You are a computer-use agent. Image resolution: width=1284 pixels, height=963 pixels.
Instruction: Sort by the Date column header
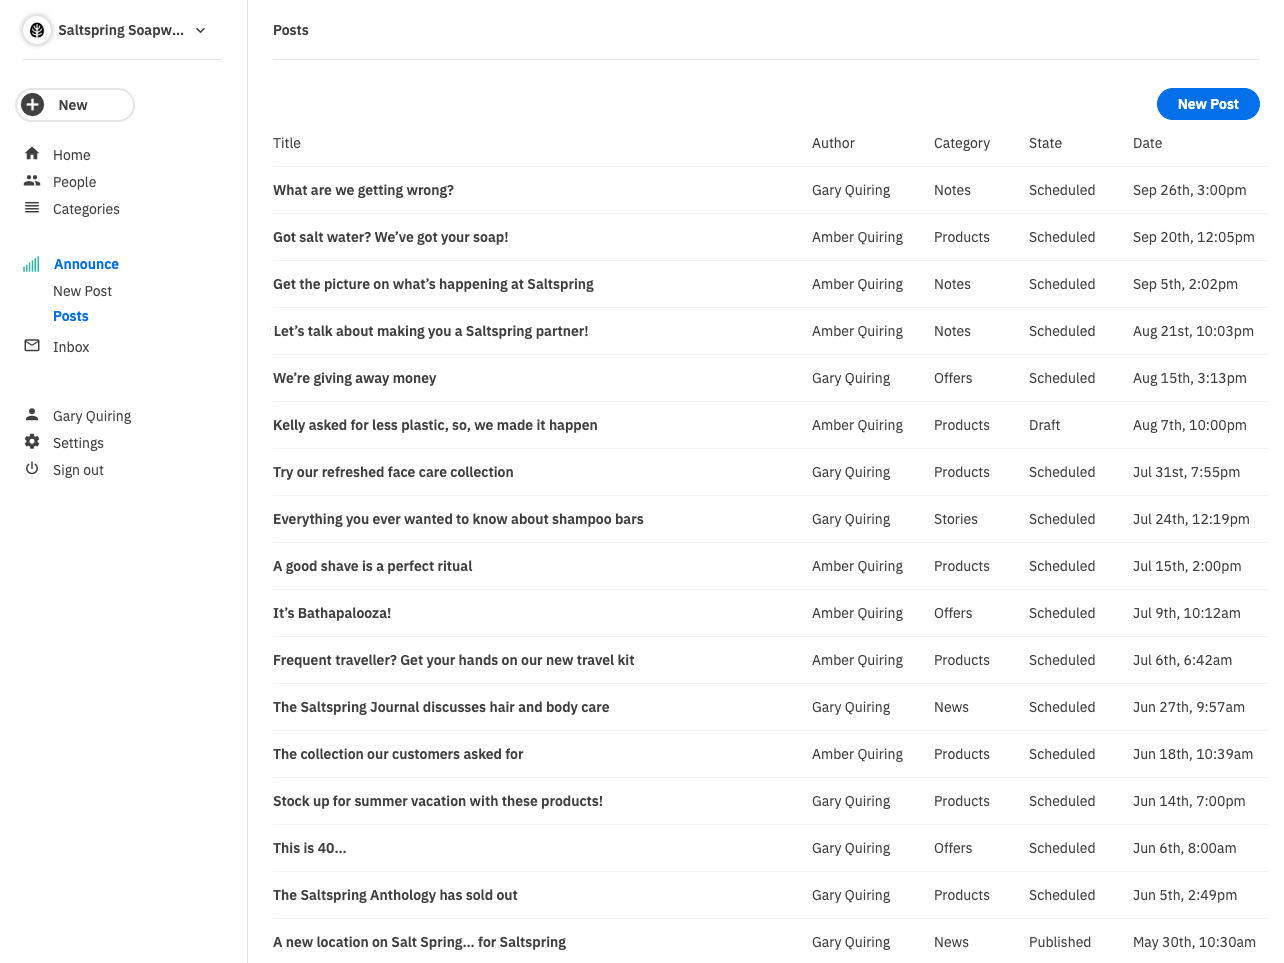click(1147, 143)
